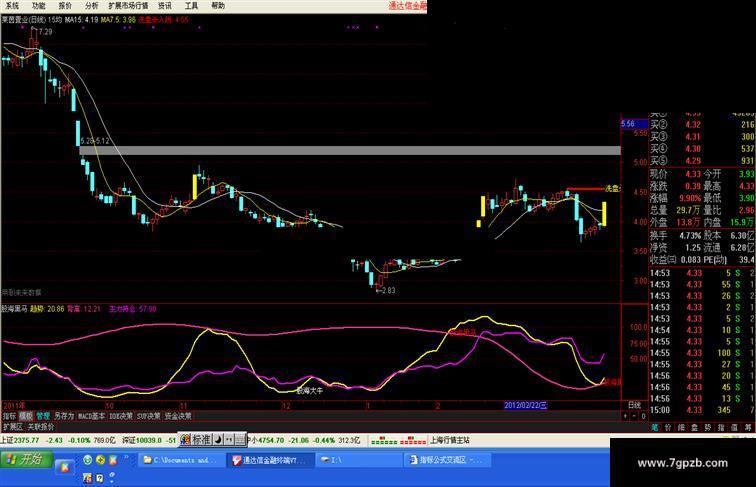Open the 扩展市场行情 menu
This screenshot has width=756, height=487.
(x=128, y=6)
